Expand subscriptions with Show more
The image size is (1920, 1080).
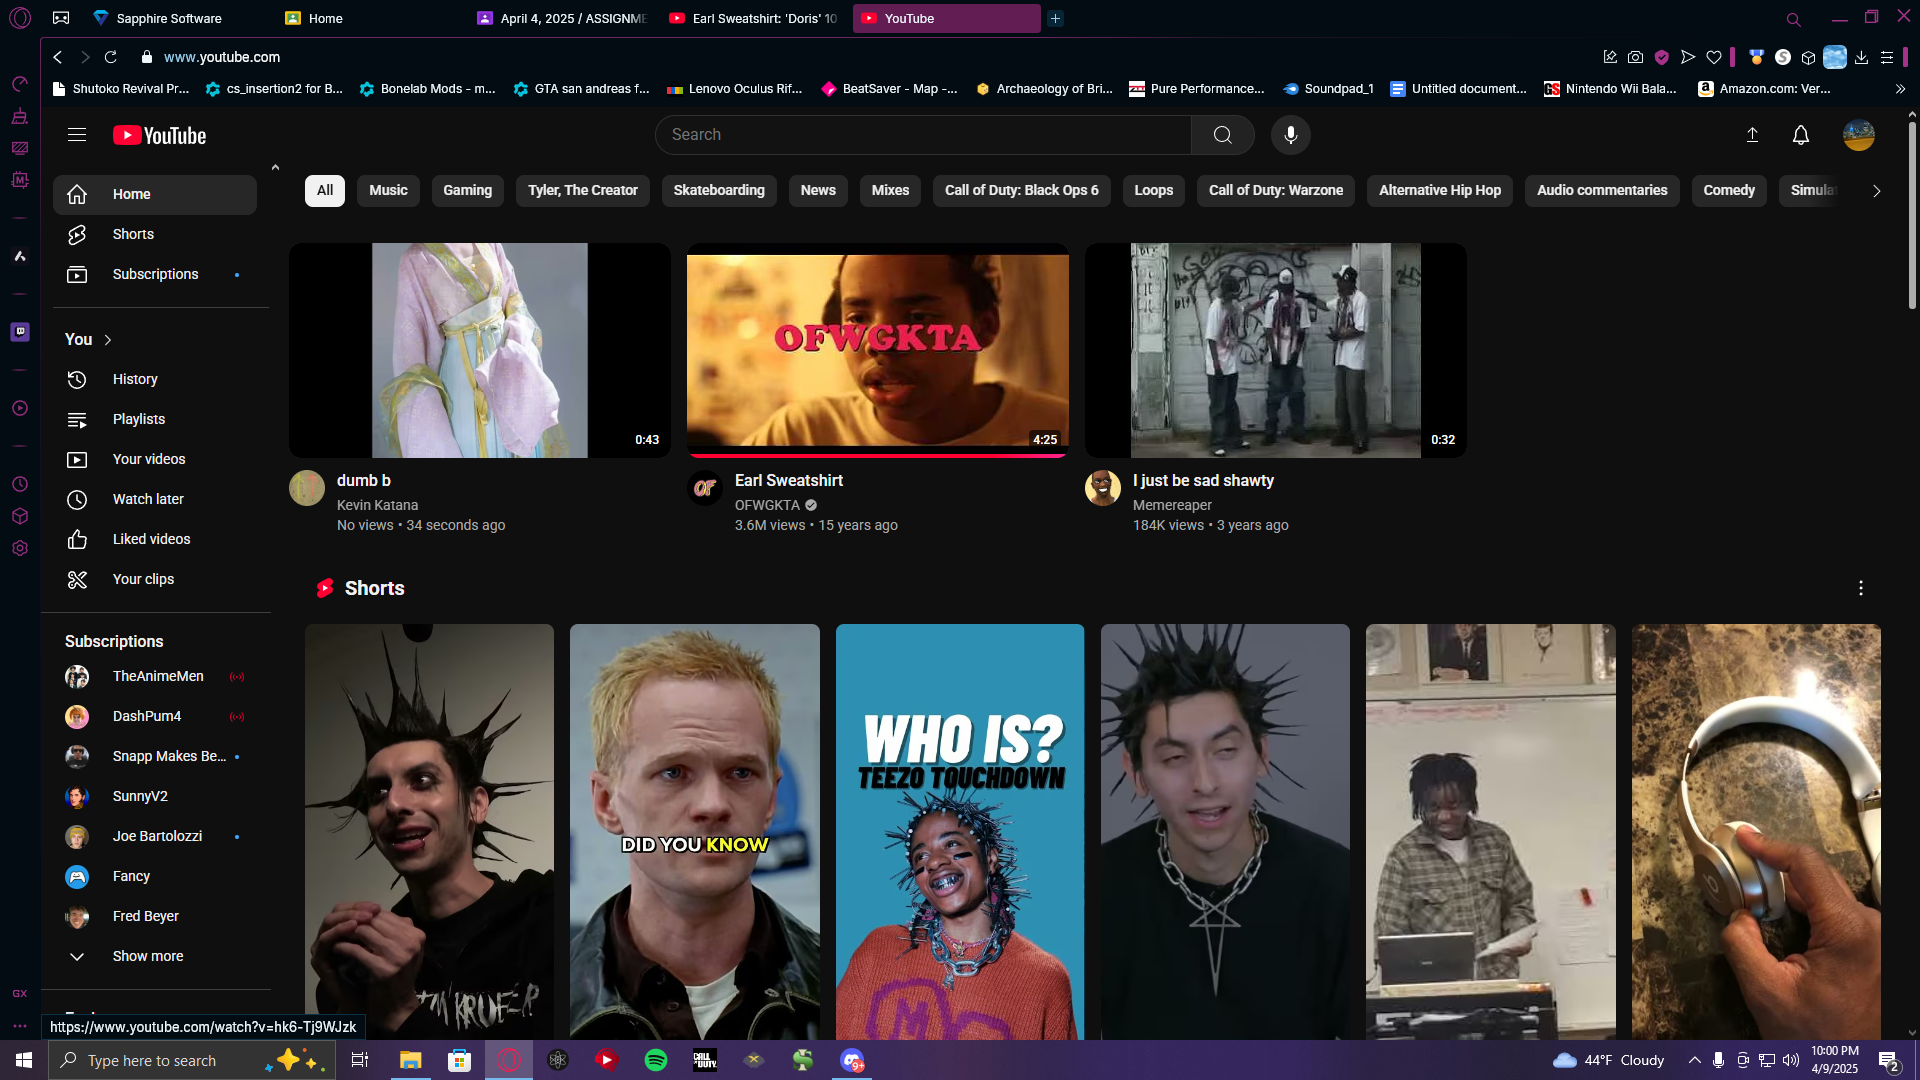pos(155,956)
